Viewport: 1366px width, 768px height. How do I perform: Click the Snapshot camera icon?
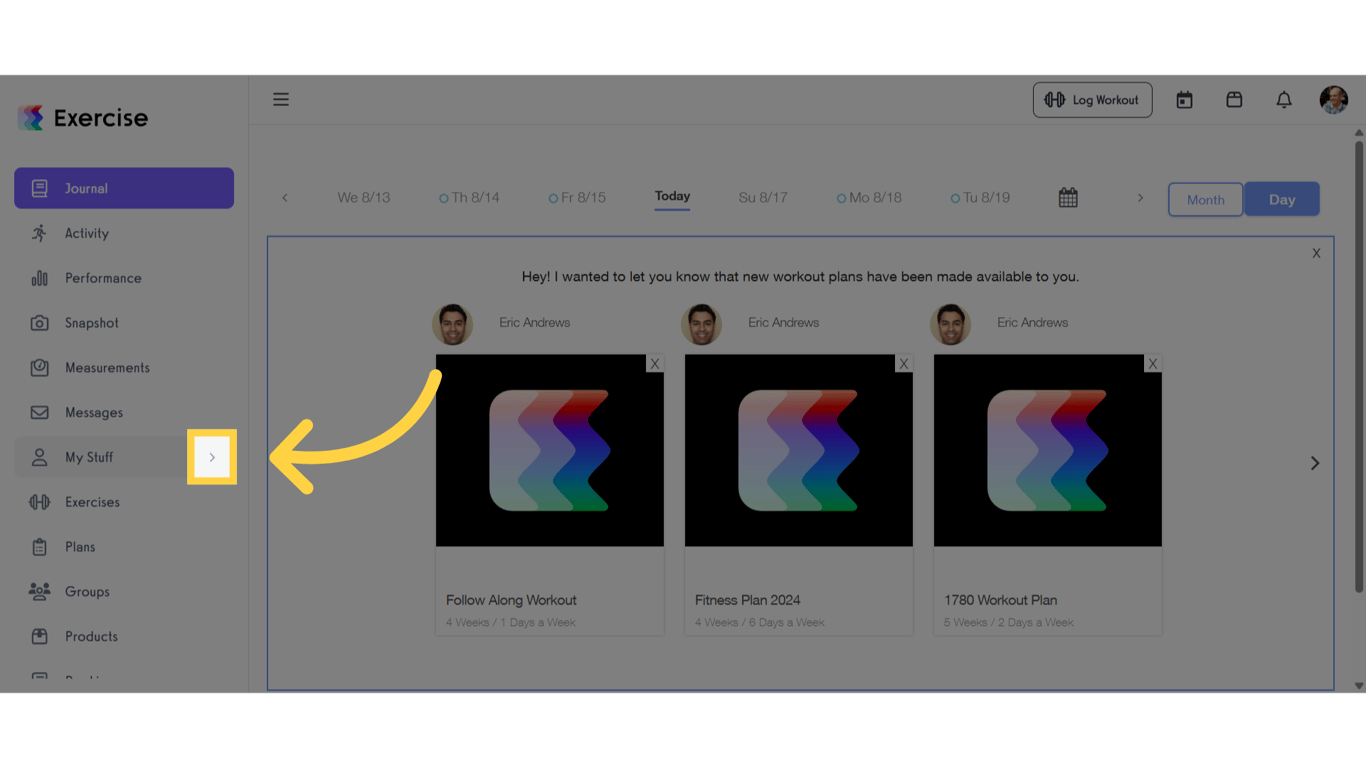[40, 322]
